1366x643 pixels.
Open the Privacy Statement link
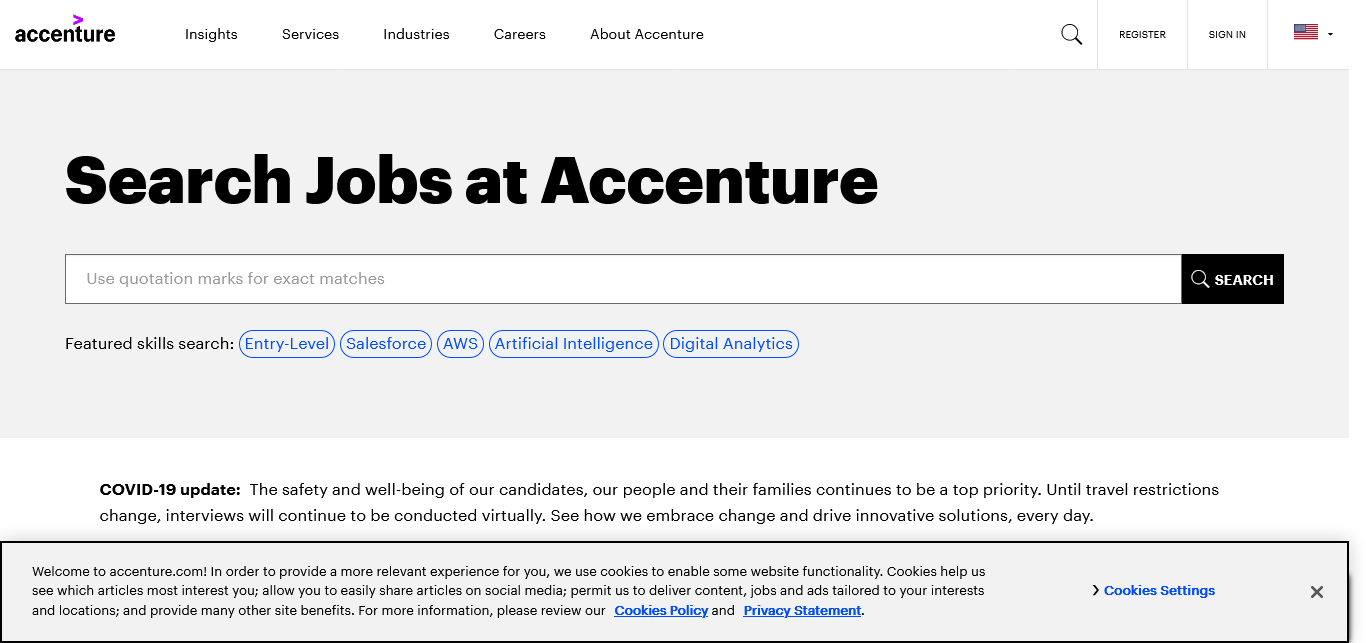(802, 611)
